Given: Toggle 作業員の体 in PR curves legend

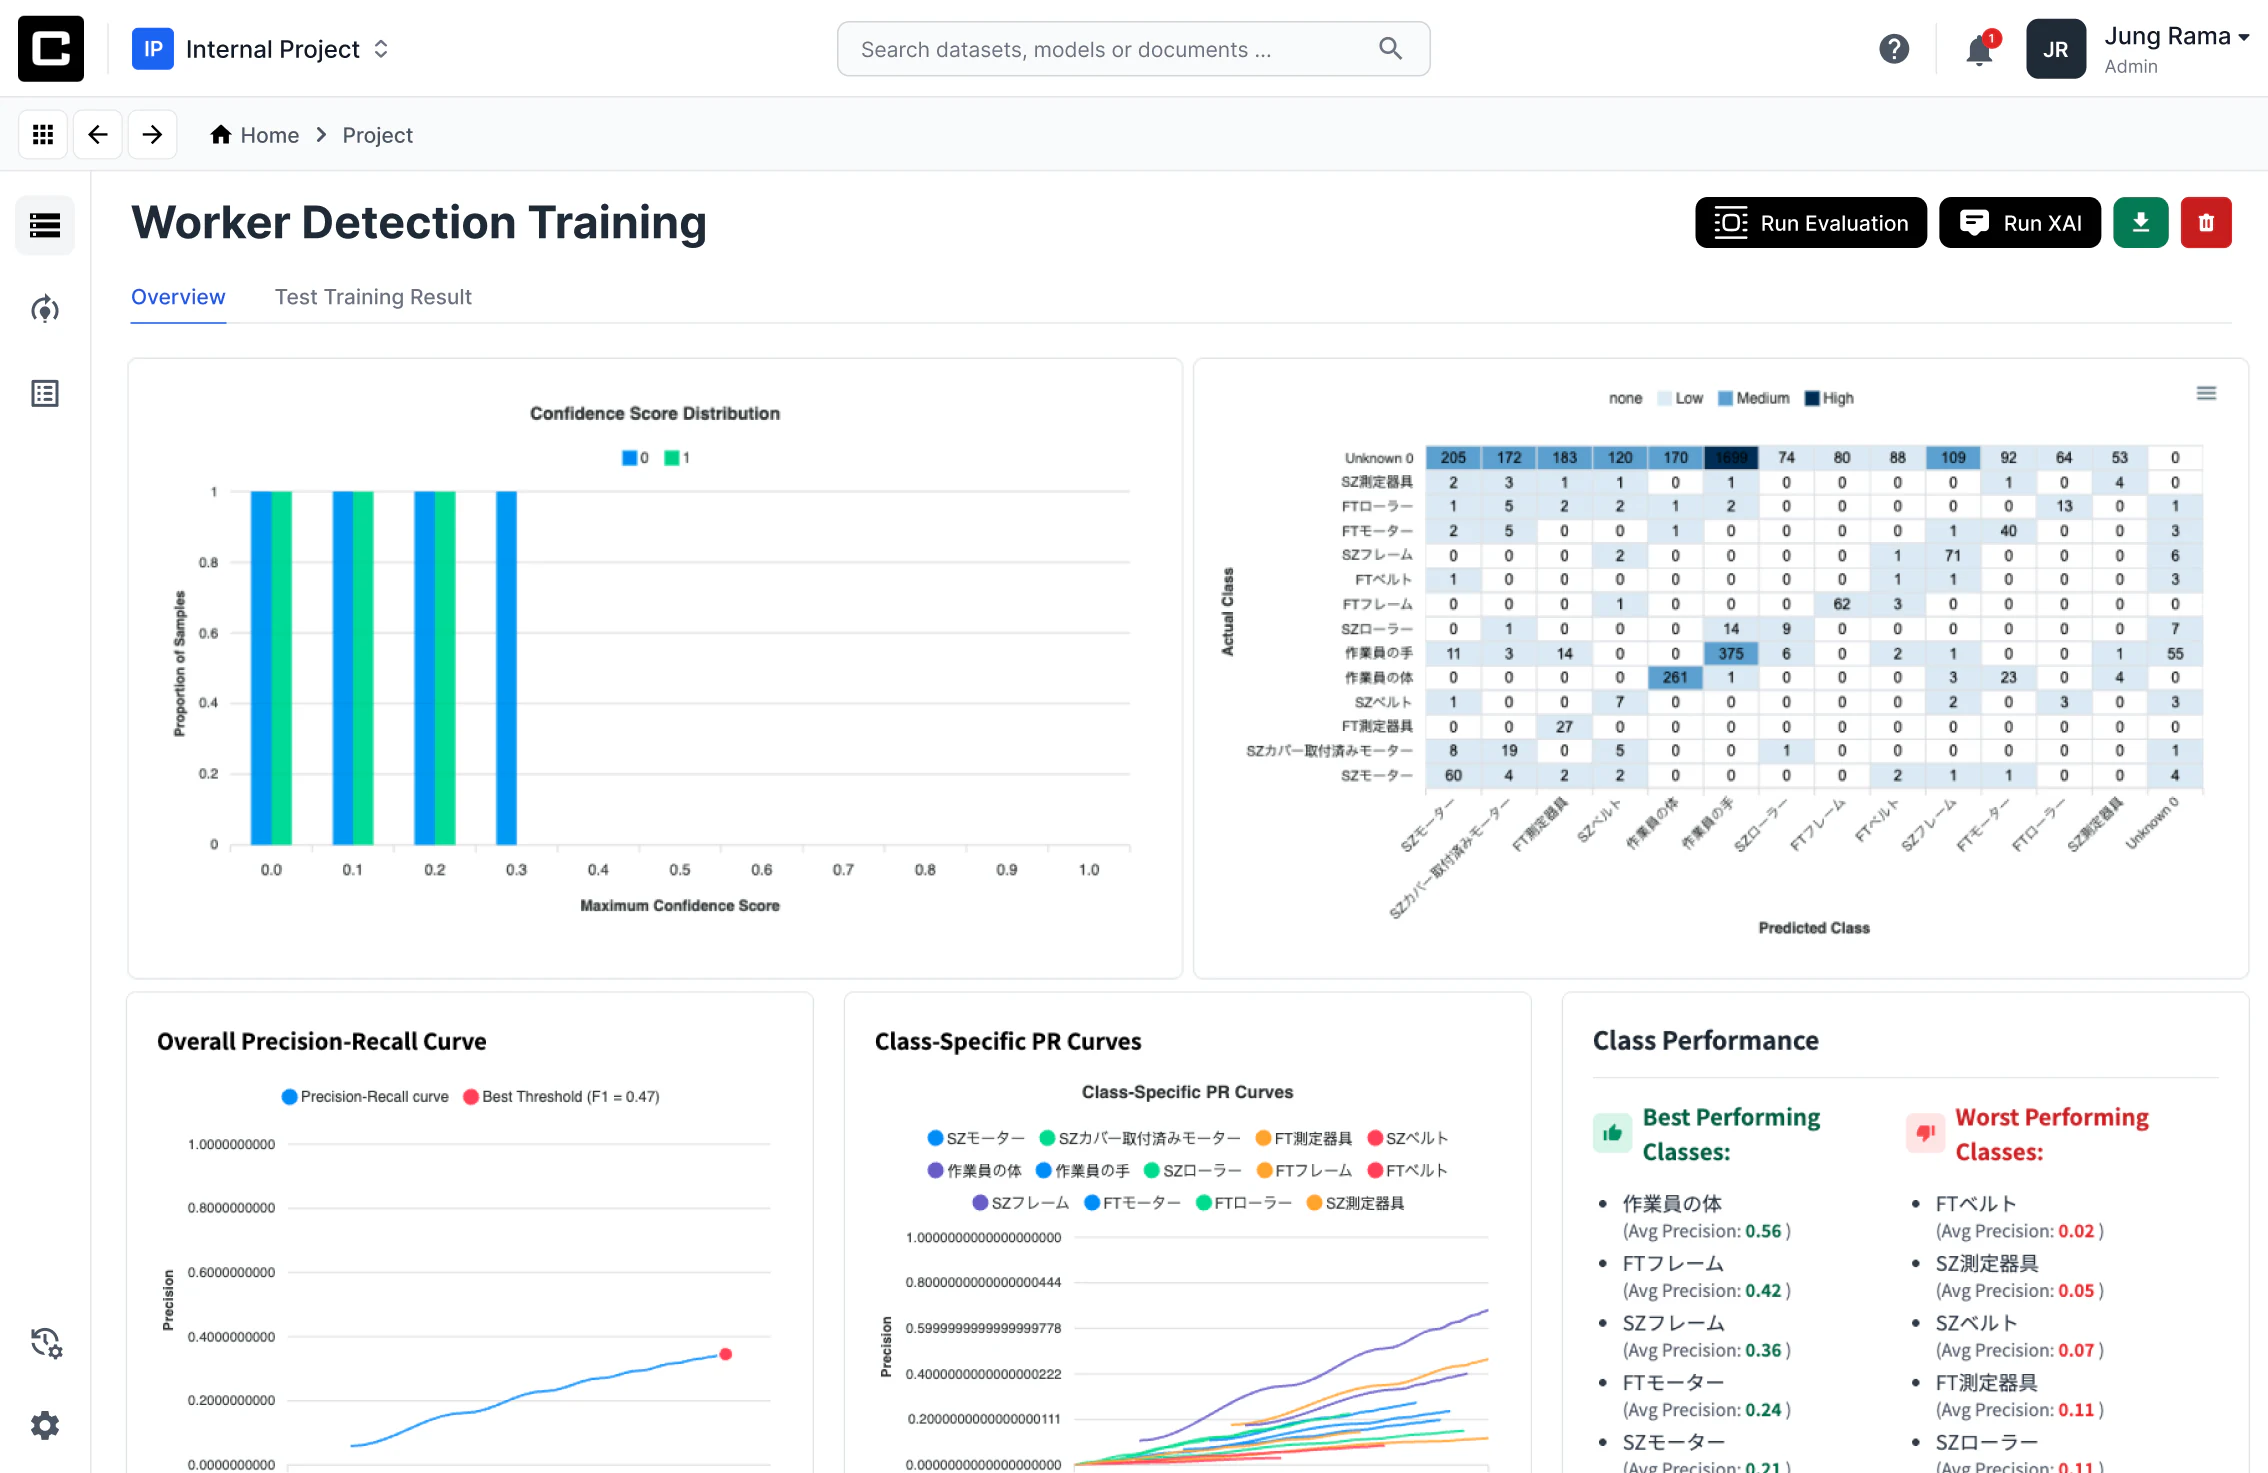Looking at the screenshot, I should [975, 1170].
